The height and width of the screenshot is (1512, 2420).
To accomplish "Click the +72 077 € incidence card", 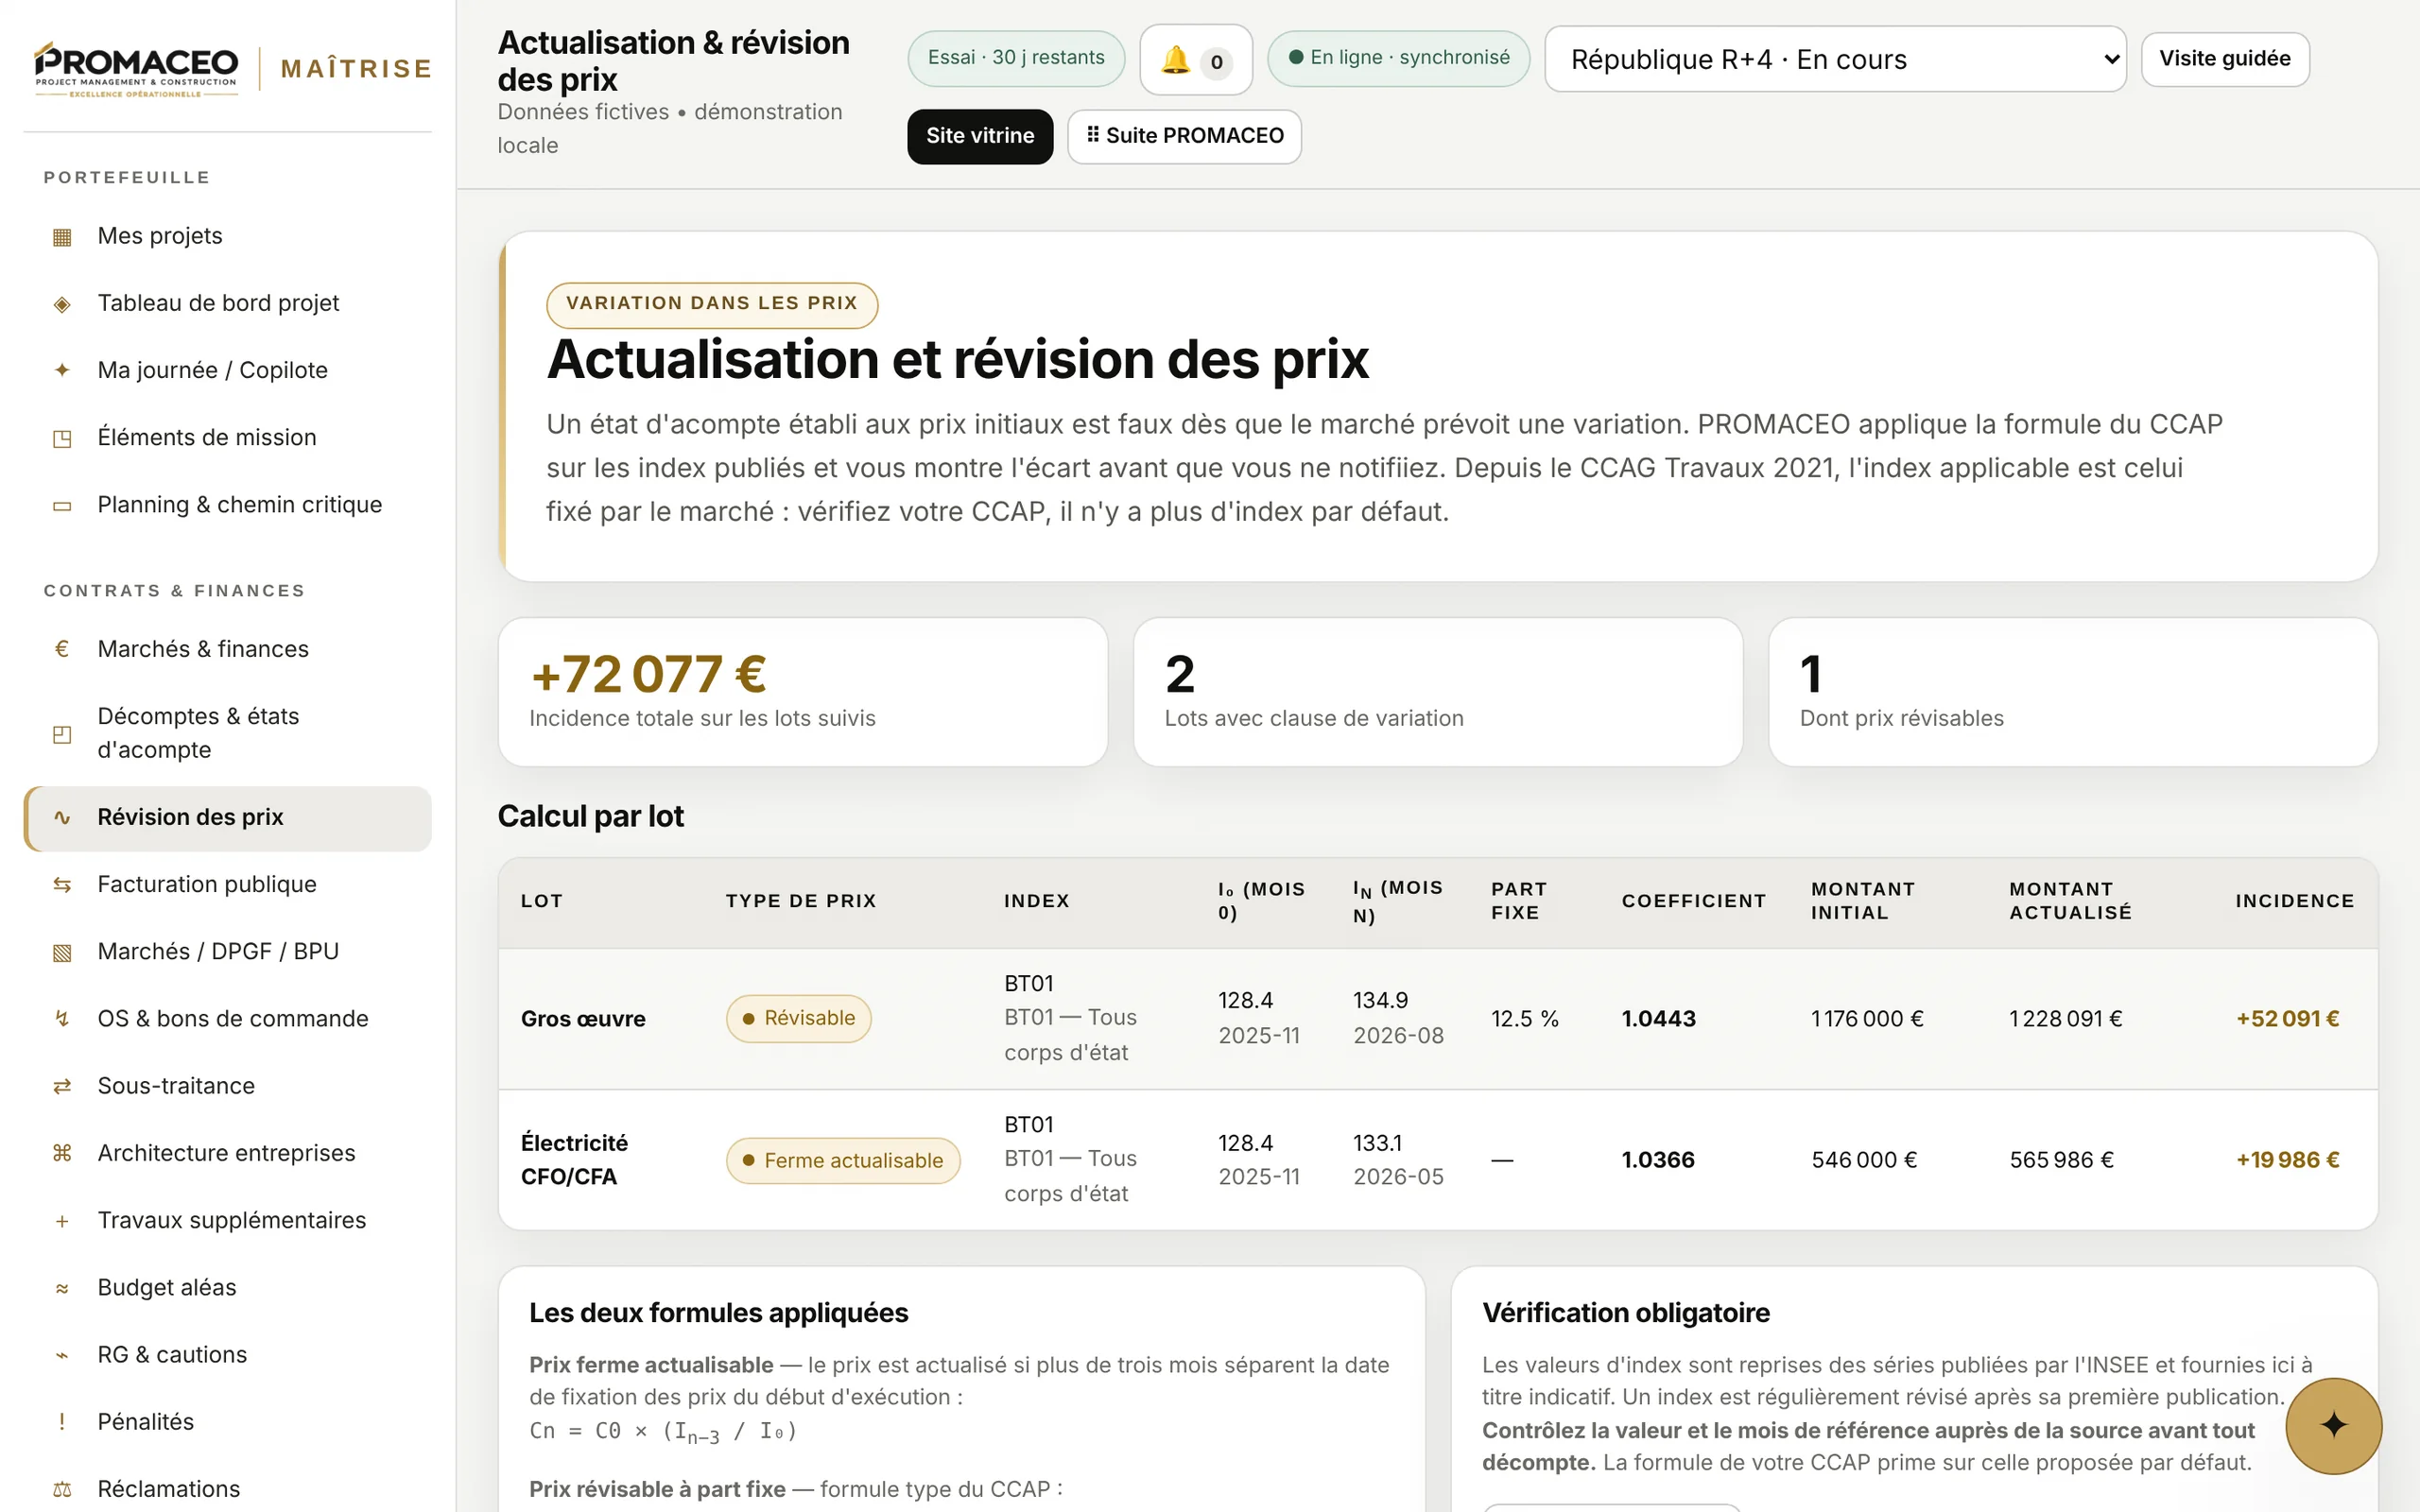I will point(803,692).
